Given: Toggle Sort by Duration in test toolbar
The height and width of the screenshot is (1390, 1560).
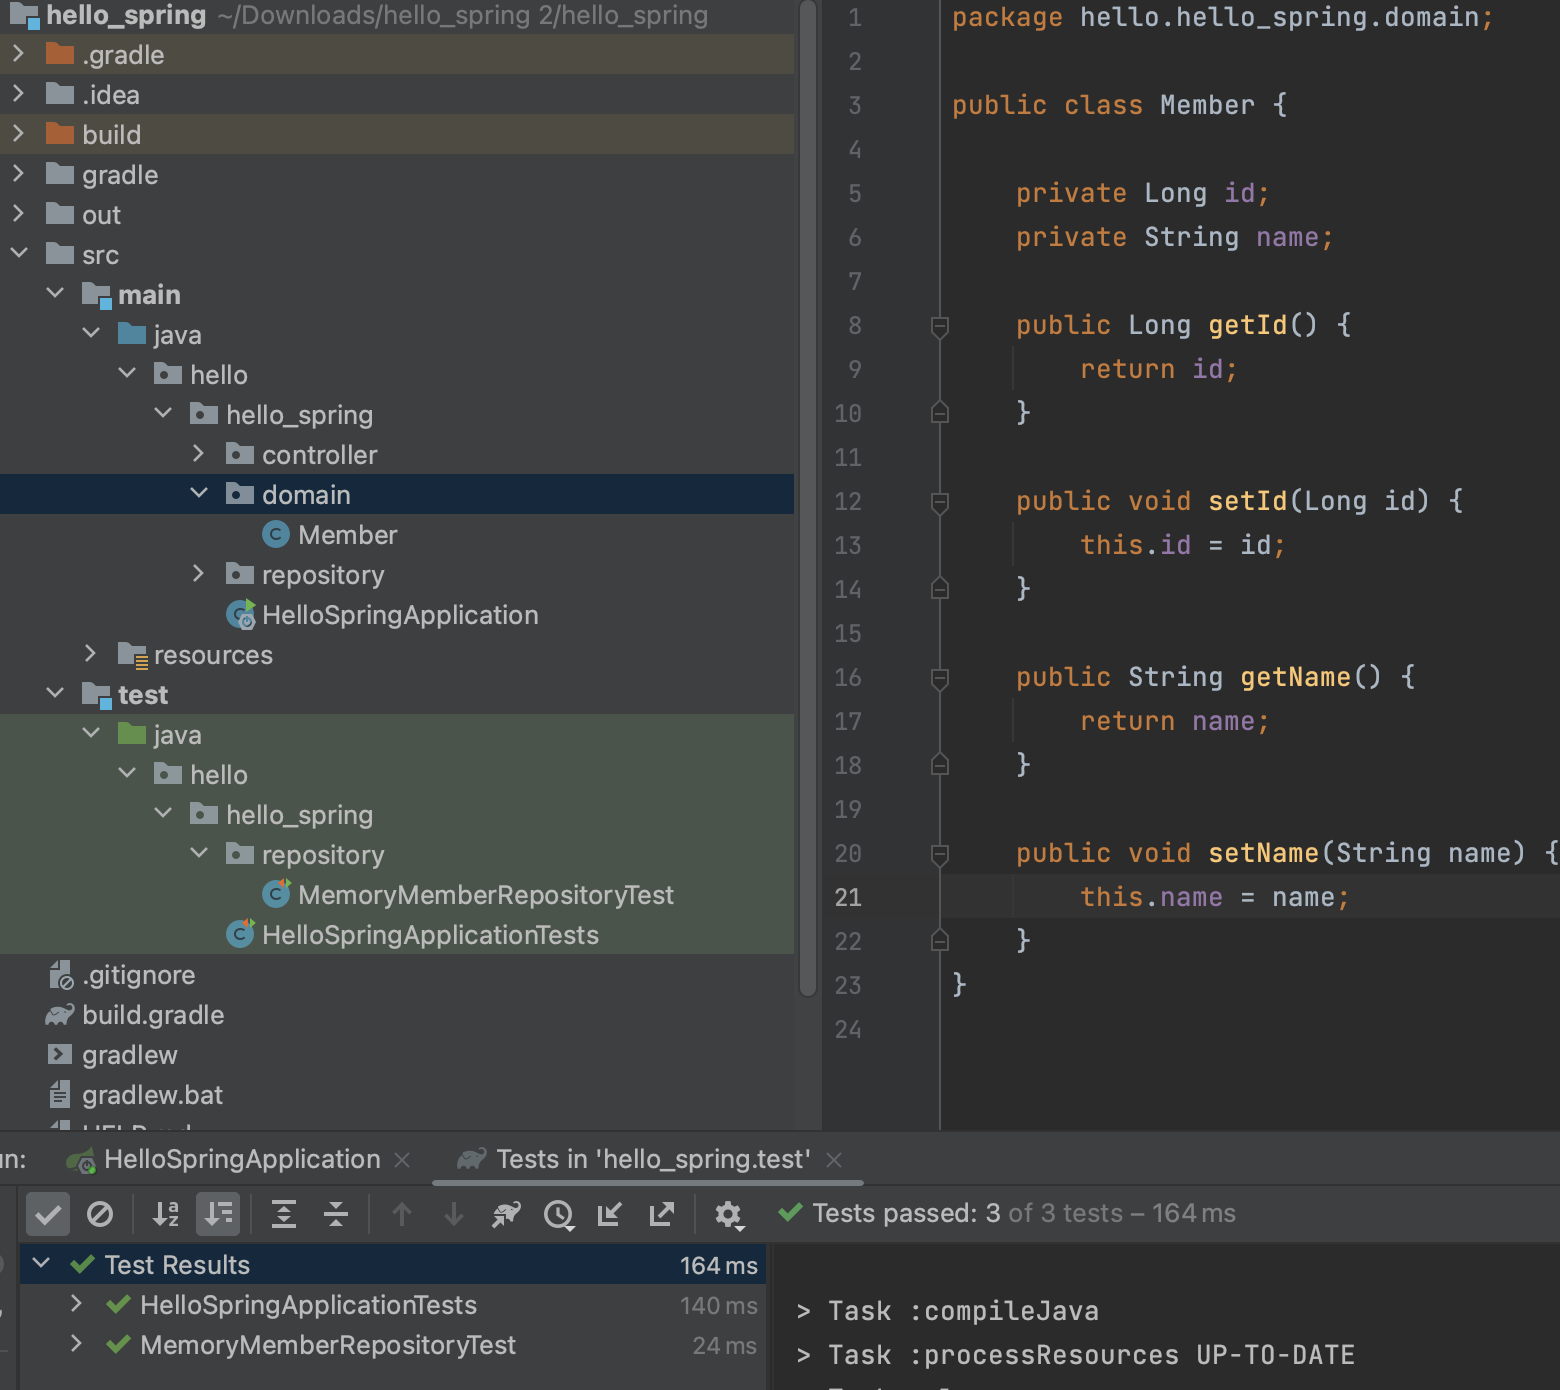Looking at the screenshot, I should click(x=218, y=1214).
